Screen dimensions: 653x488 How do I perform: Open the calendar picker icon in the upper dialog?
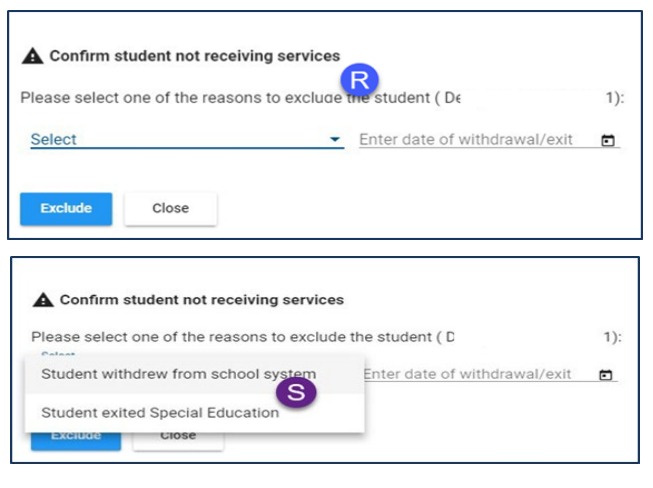point(607,140)
